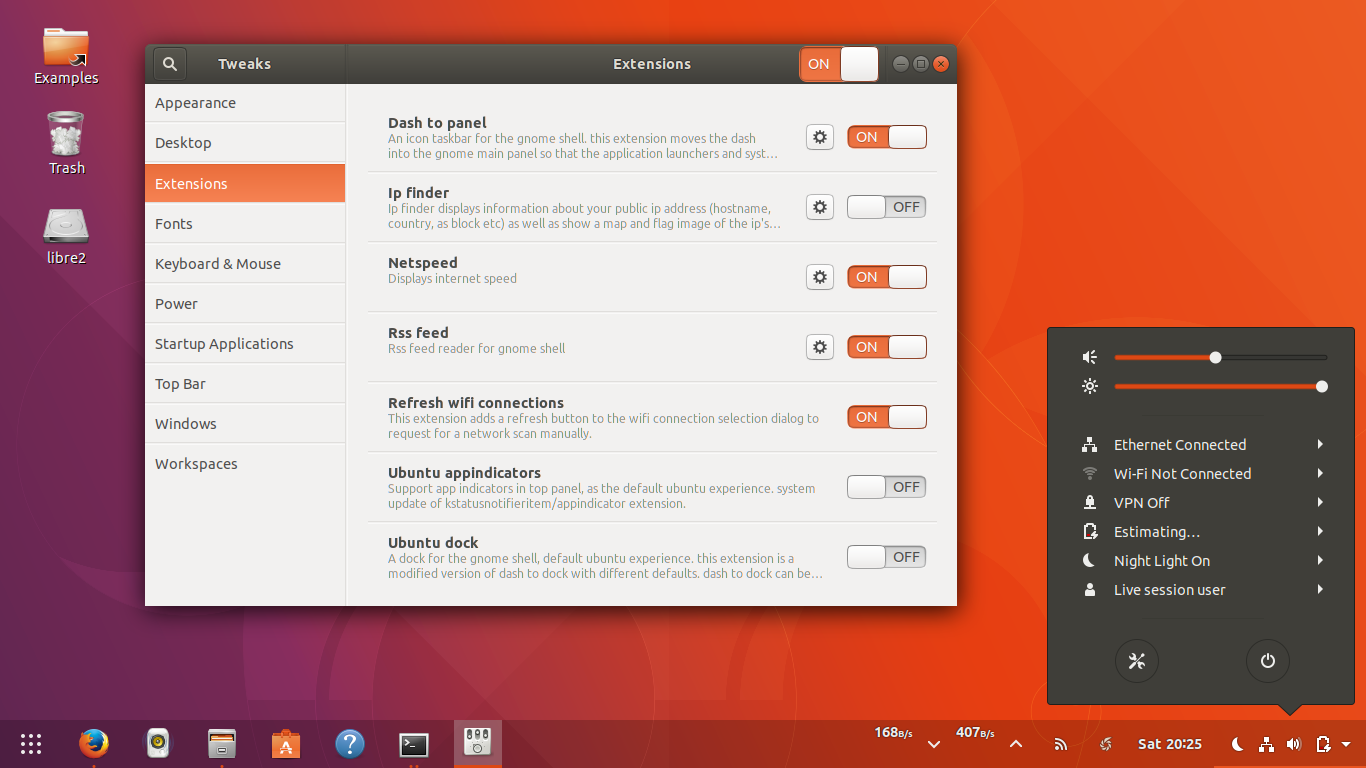Turn off the global Extensions switch
The width and height of the screenshot is (1366, 768).
pos(839,64)
